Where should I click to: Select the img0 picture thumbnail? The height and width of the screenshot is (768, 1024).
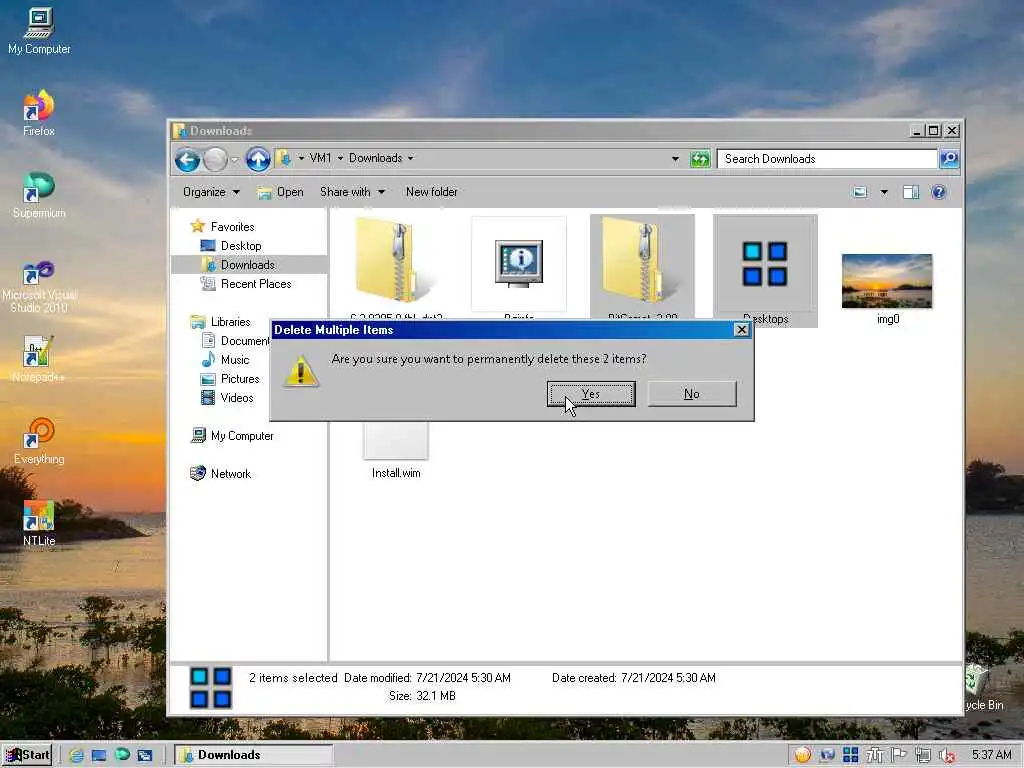tap(887, 281)
